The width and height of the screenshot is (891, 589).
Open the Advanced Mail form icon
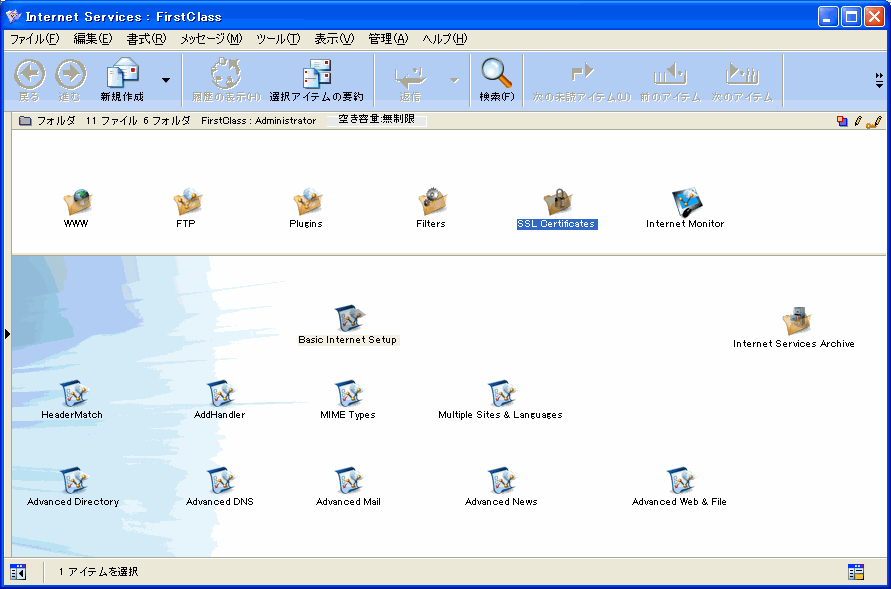point(349,481)
